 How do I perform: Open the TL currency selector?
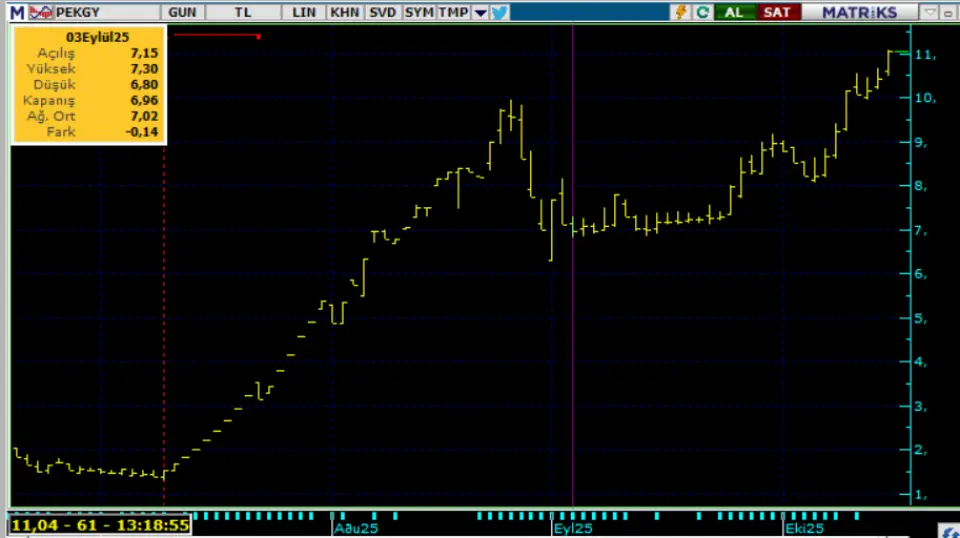coord(243,12)
